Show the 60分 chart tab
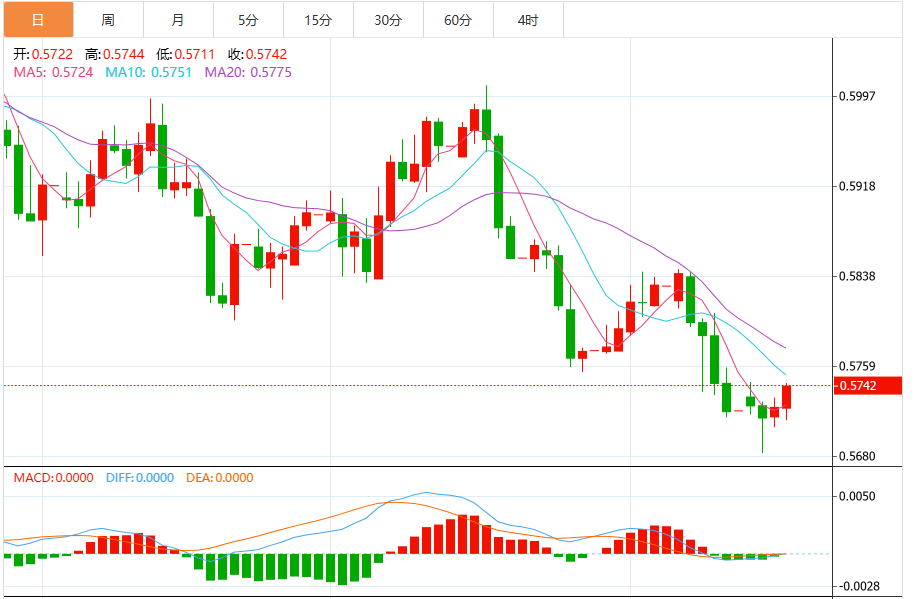The width and height of the screenshot is (914, 599). [458, 20]
